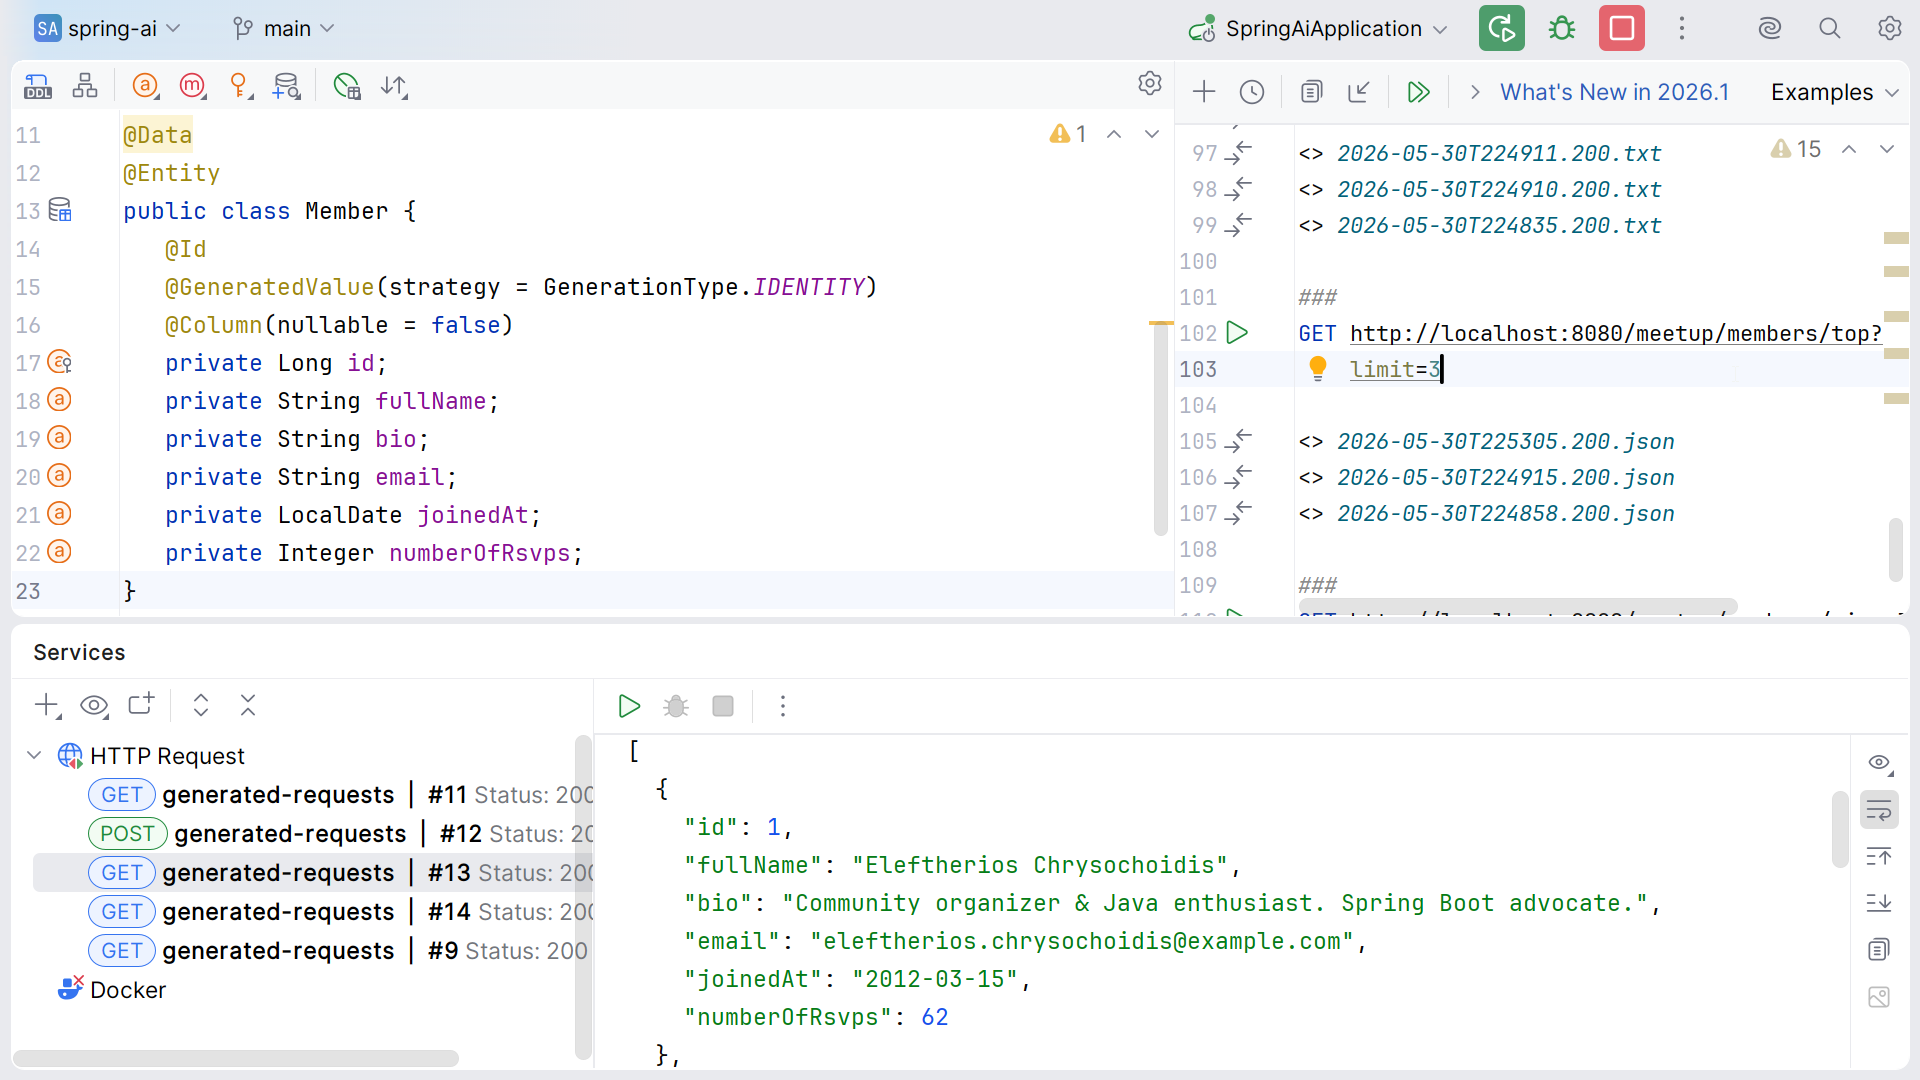Click the response viewer vertical scrollbar
Viewport: 1920px width, 1080px height.
click(x=1840, y=829)
